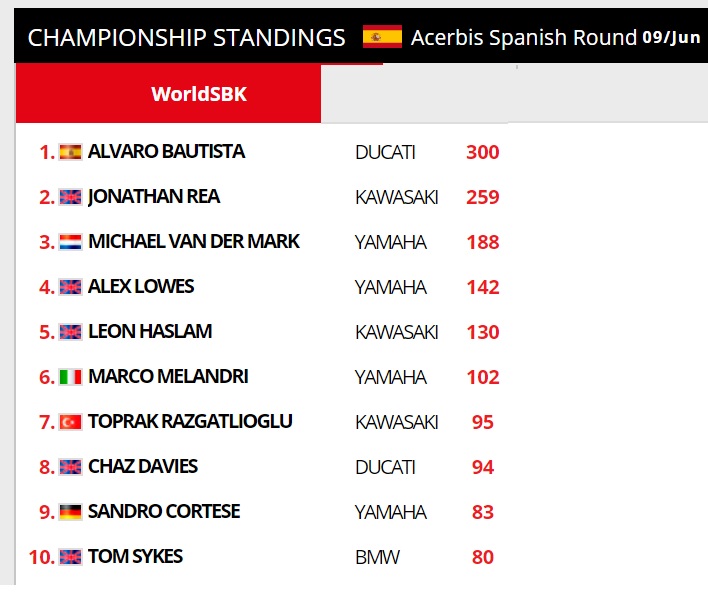Click Leon Haslam's name

click(x=150, y=331)
